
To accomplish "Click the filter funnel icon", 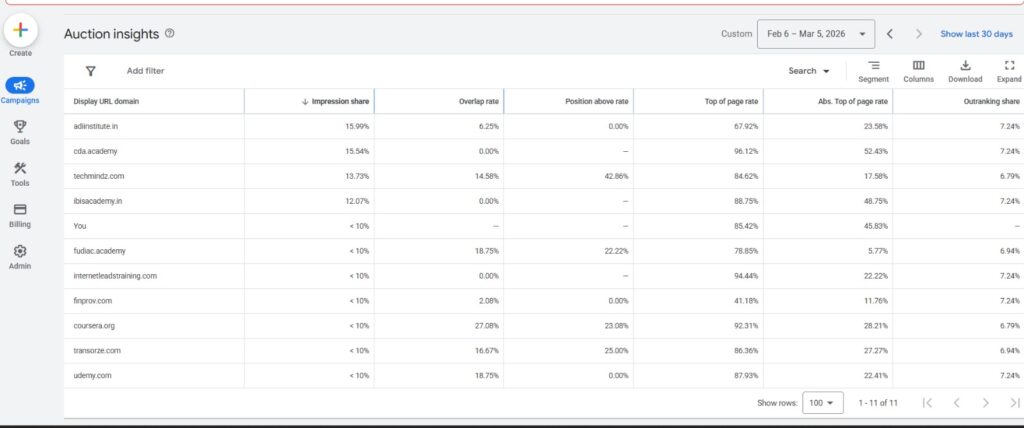I will tap(91, 71).
